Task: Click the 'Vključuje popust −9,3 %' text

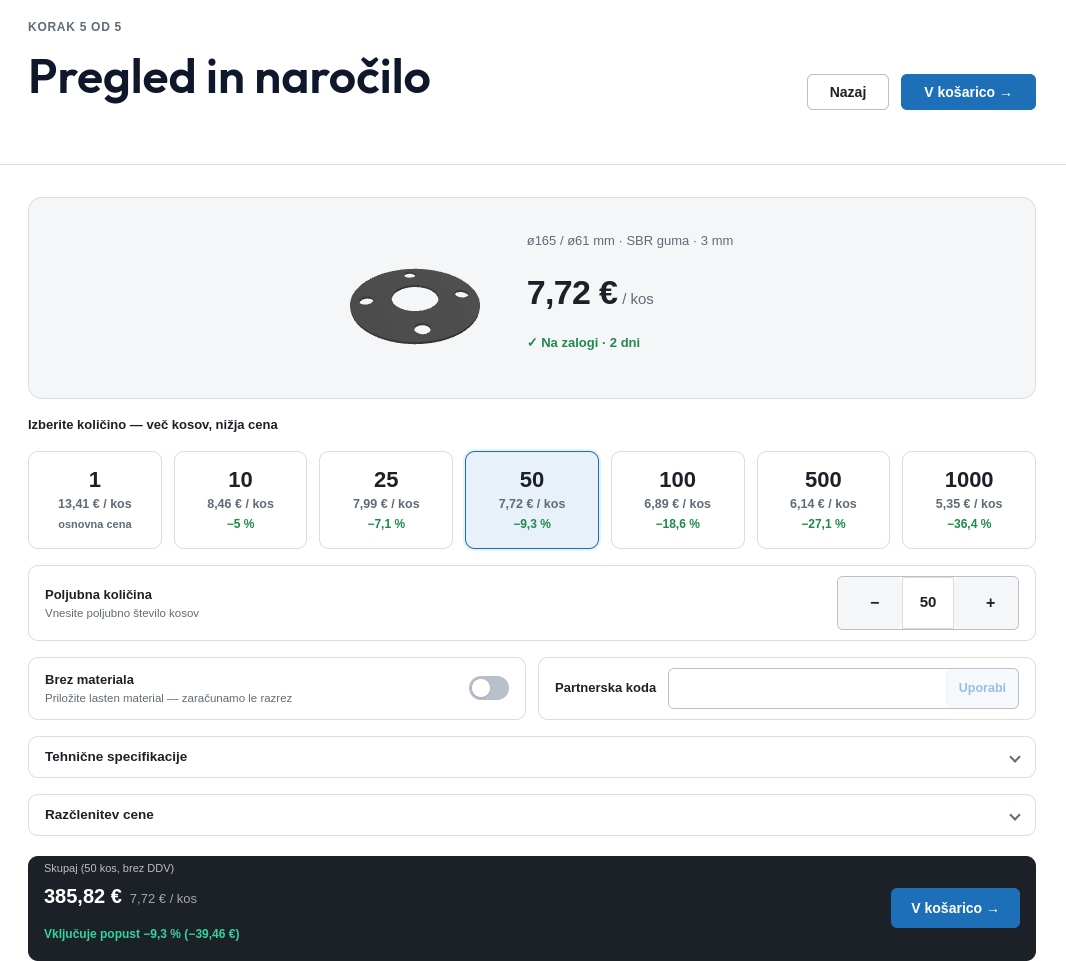Action: 141,934
